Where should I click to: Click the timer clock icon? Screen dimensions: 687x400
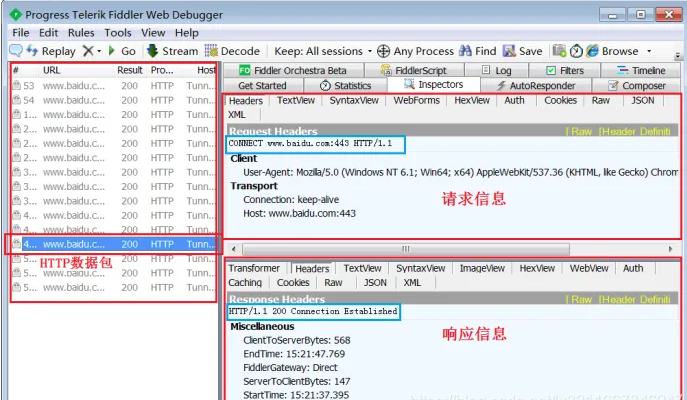(576, 51)
